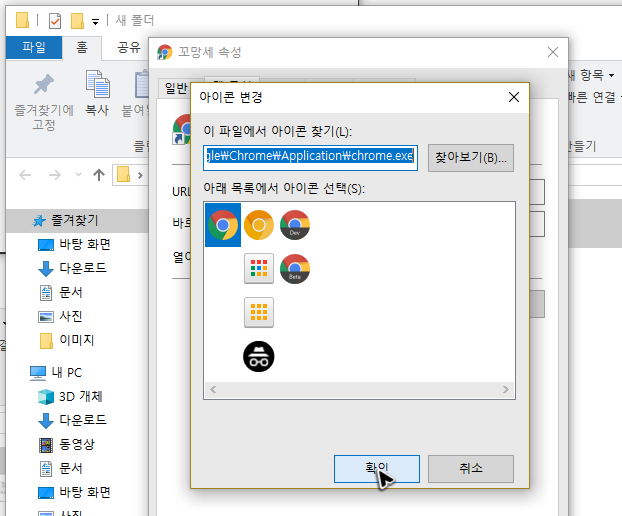The image size is (622, 516).
Task: Click 확인 to confirm icon change
Action: (377, 469)
